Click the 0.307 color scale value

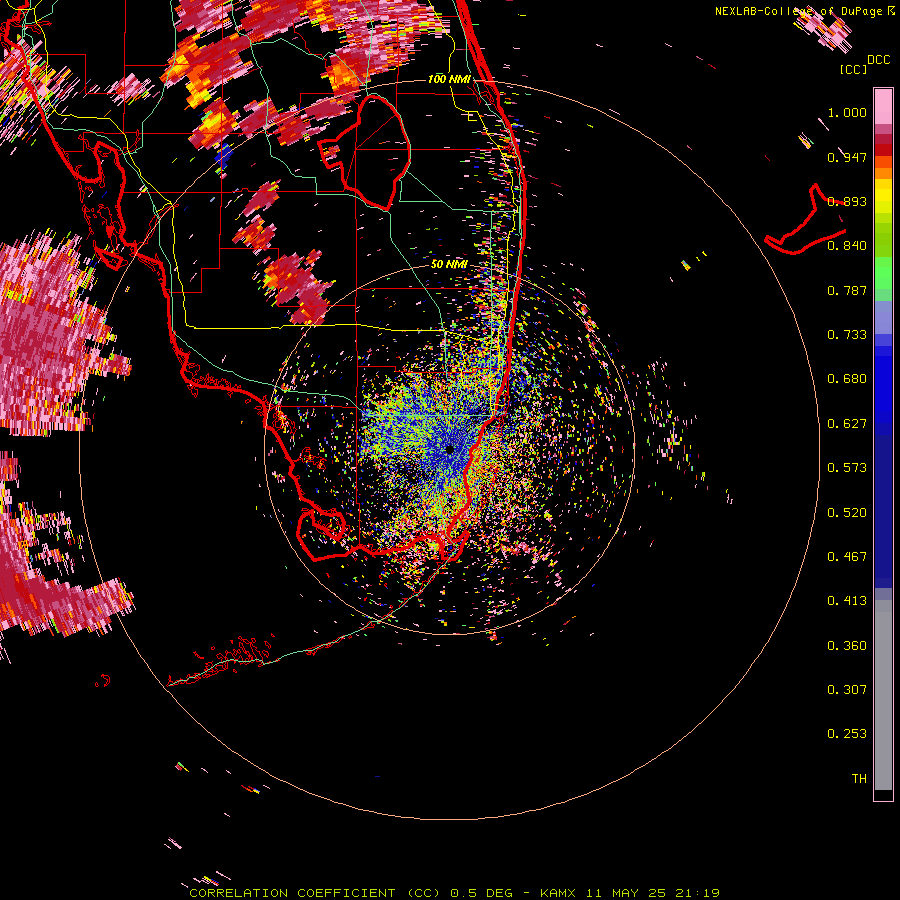point(847,690)
